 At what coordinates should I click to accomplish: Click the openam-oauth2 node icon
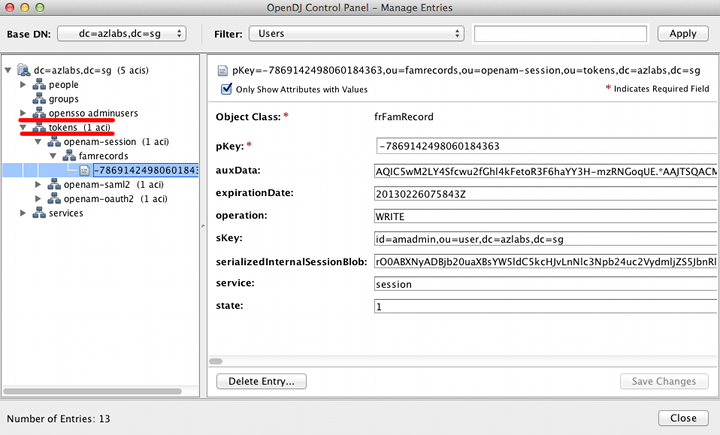coord(54,199)
